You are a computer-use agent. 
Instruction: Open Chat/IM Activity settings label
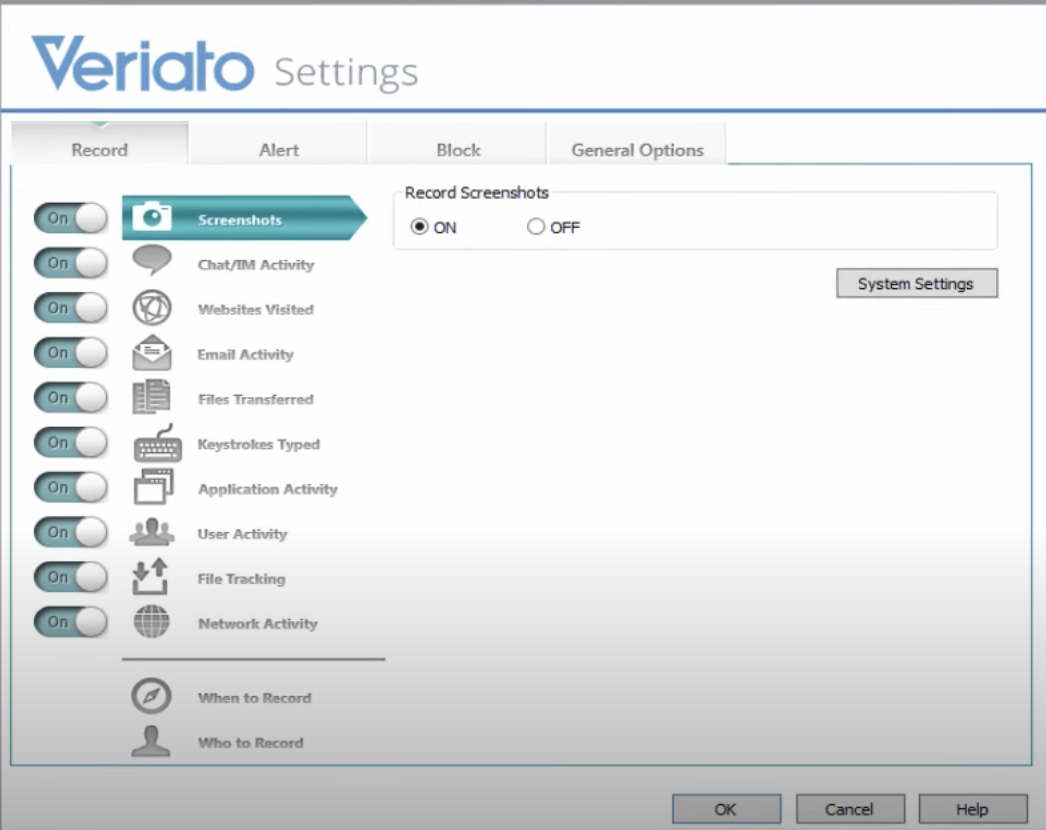click(256, 265)
